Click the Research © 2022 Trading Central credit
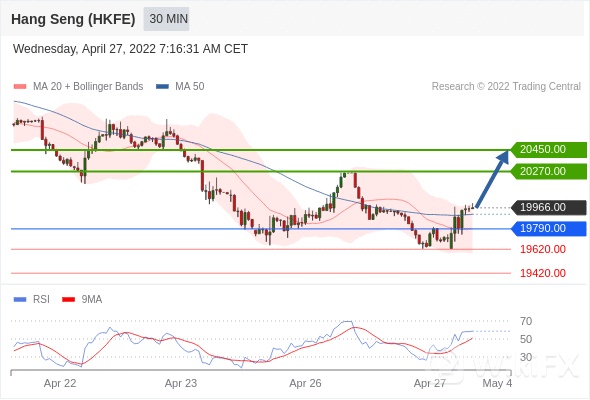This screenshot has width=590, height=400. 506,87
